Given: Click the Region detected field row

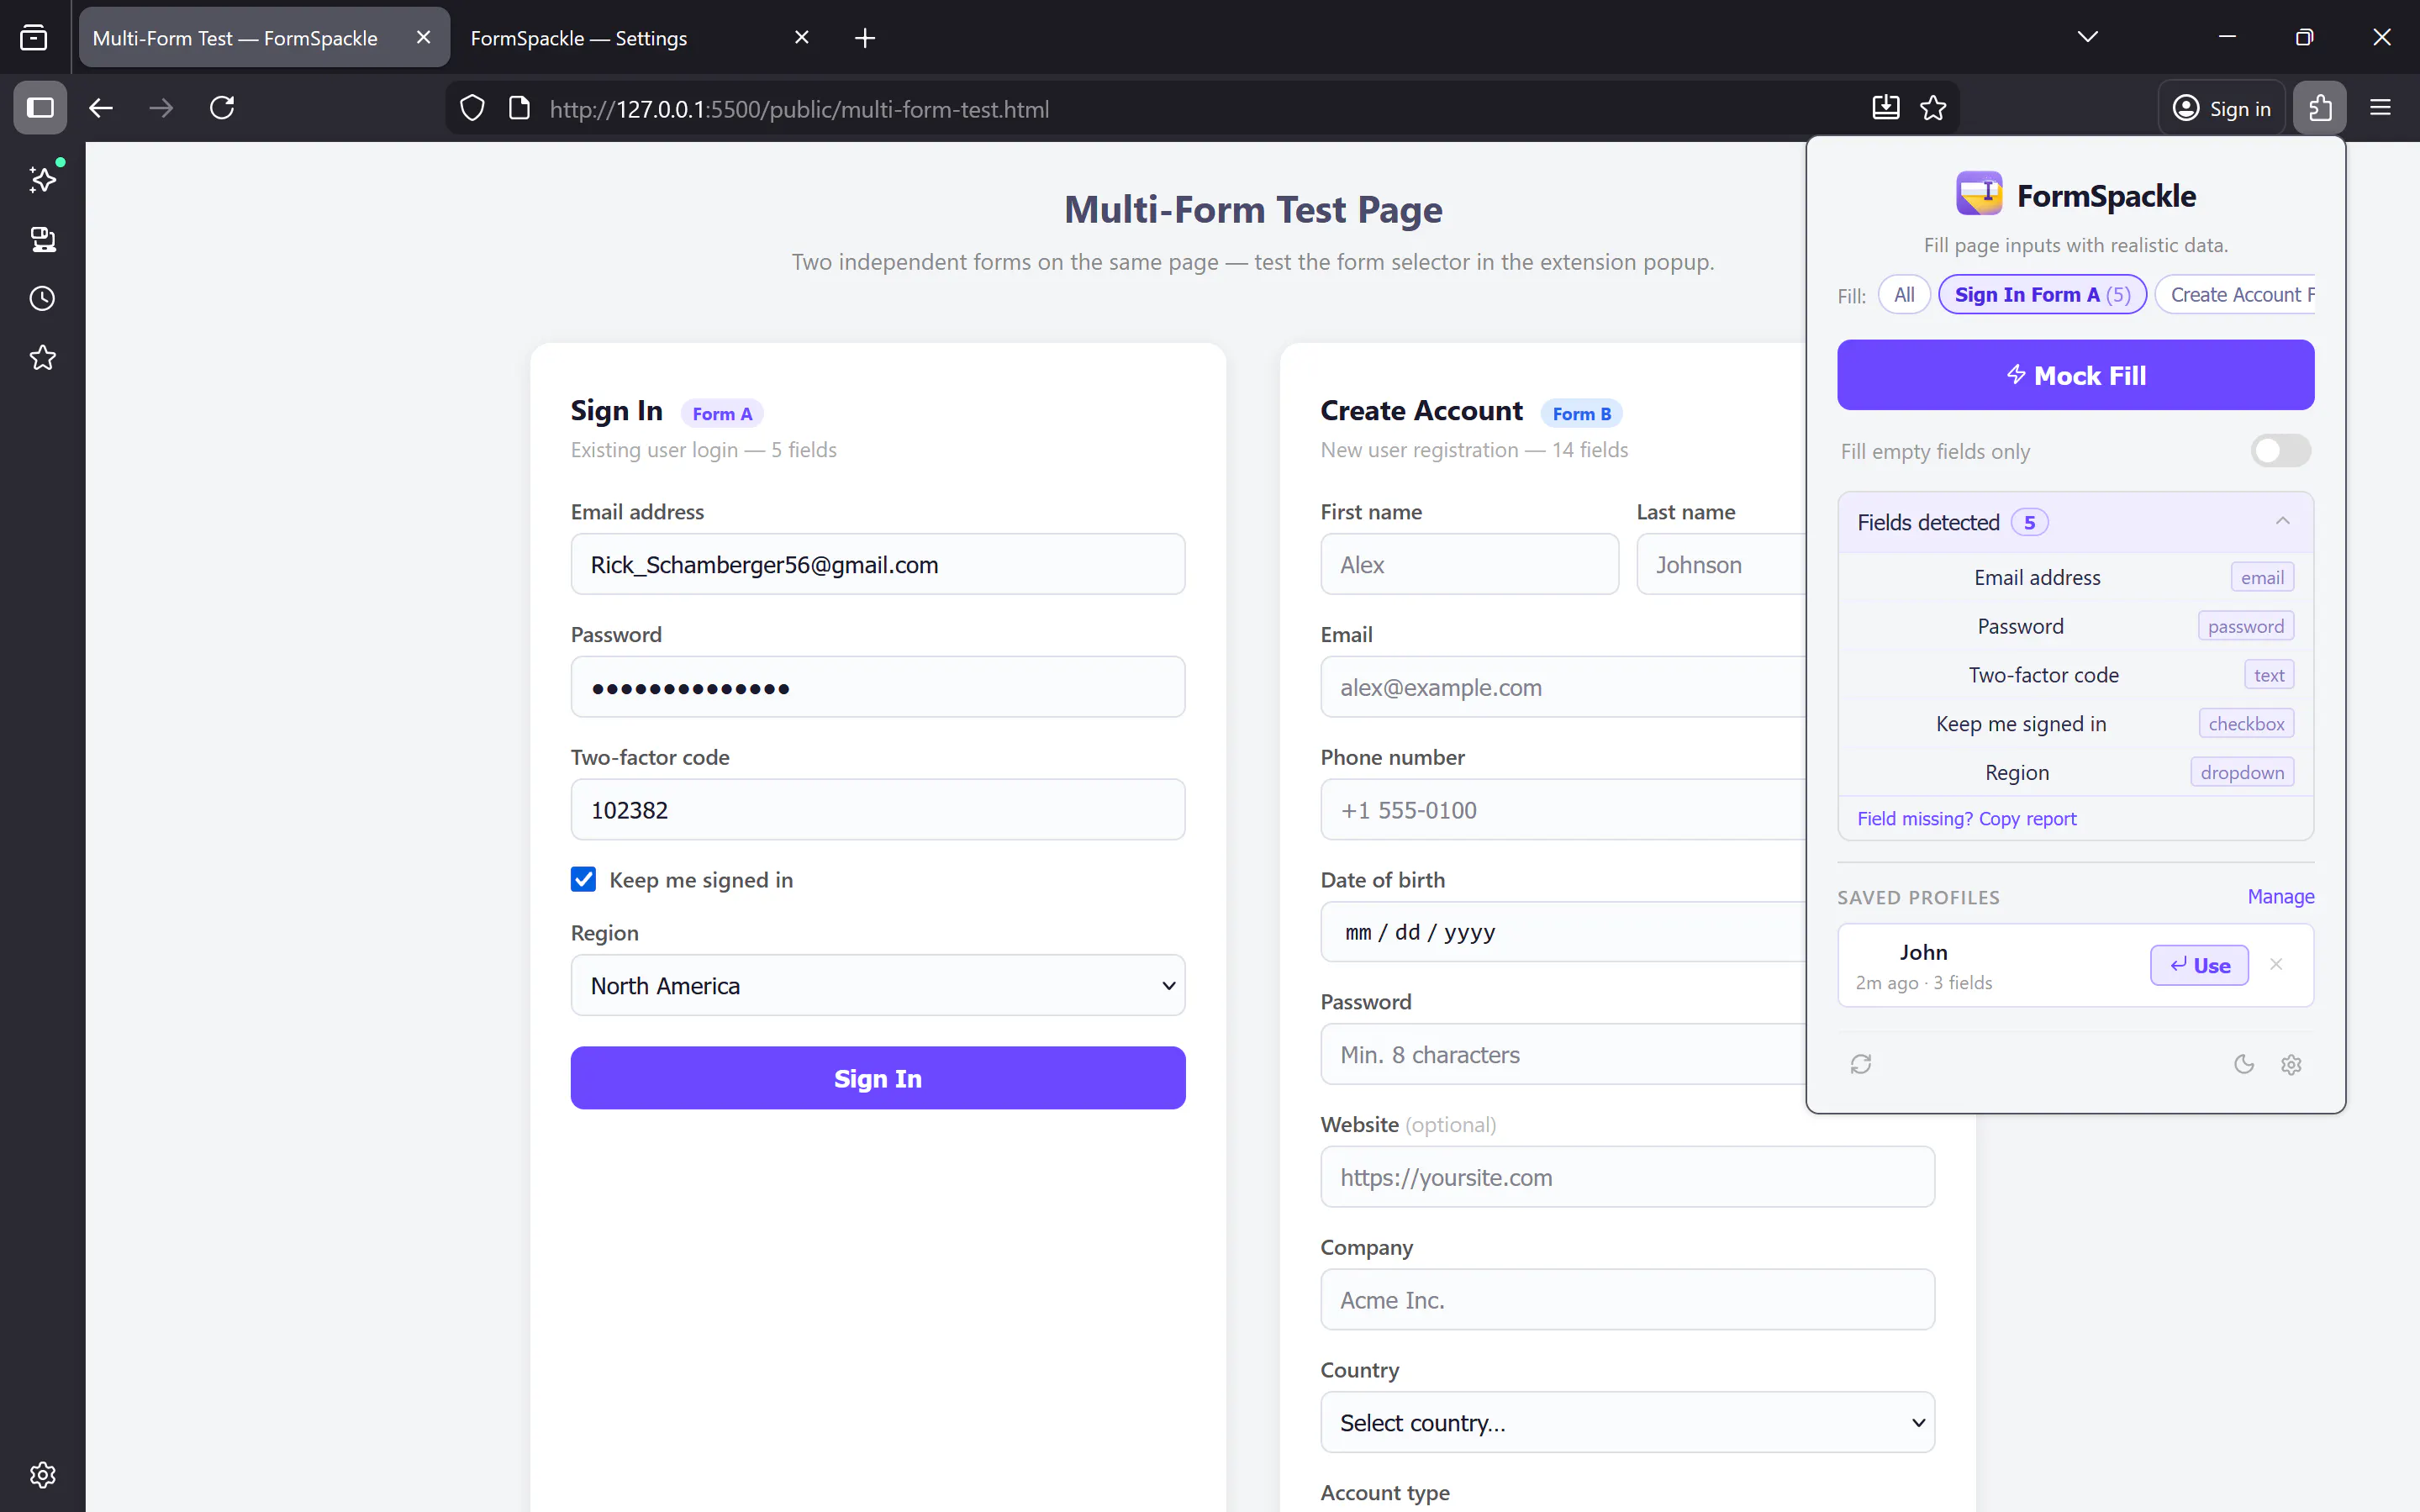Looking at the screenshot, I should pos(2075,772).
